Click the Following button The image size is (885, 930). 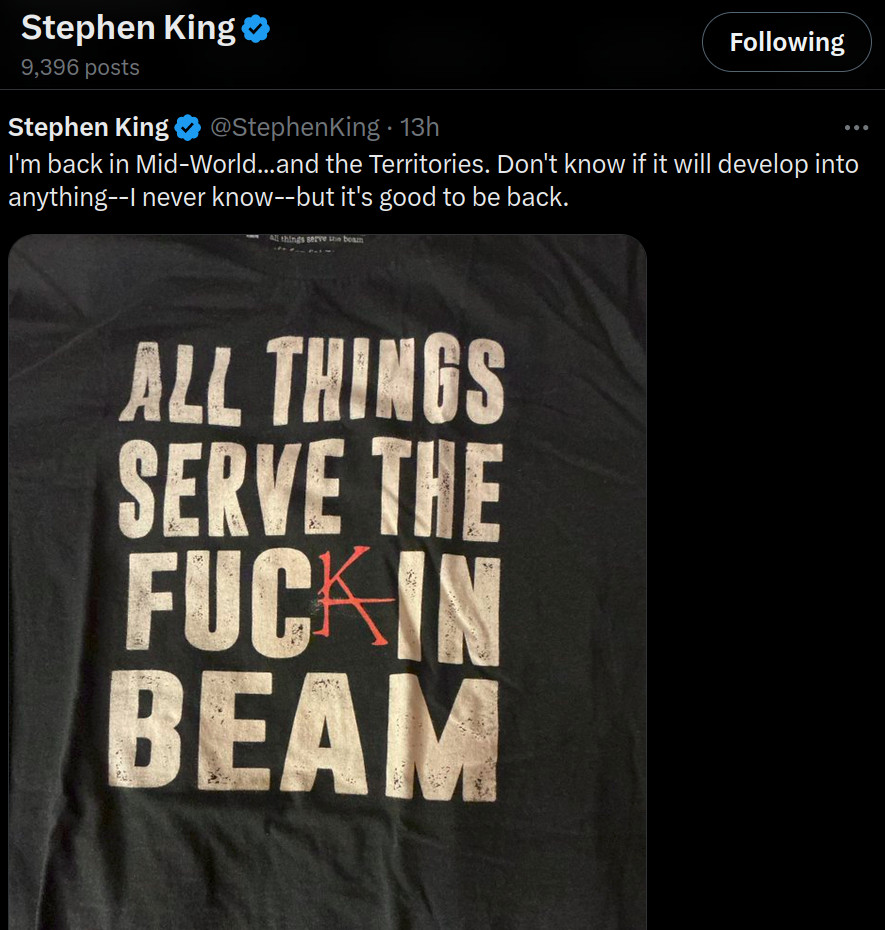point(786,42)
